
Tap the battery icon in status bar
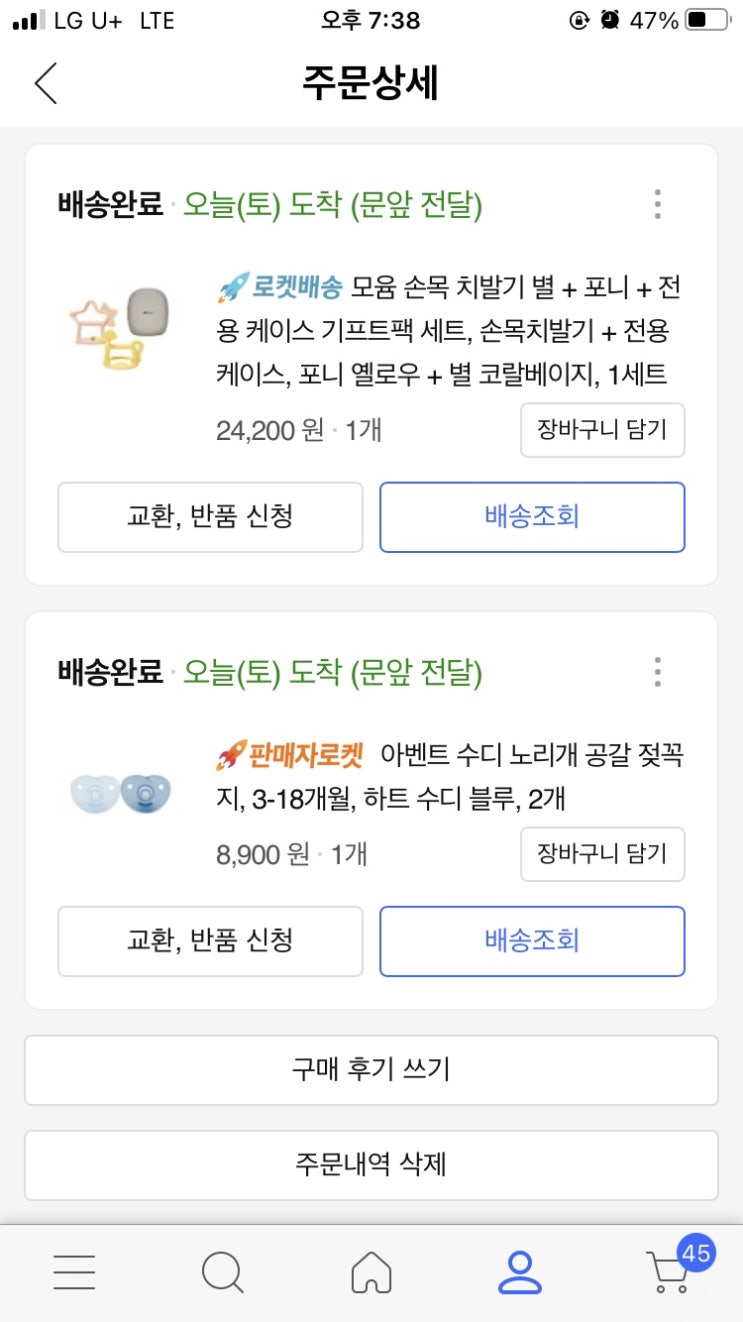coord(708,20)
